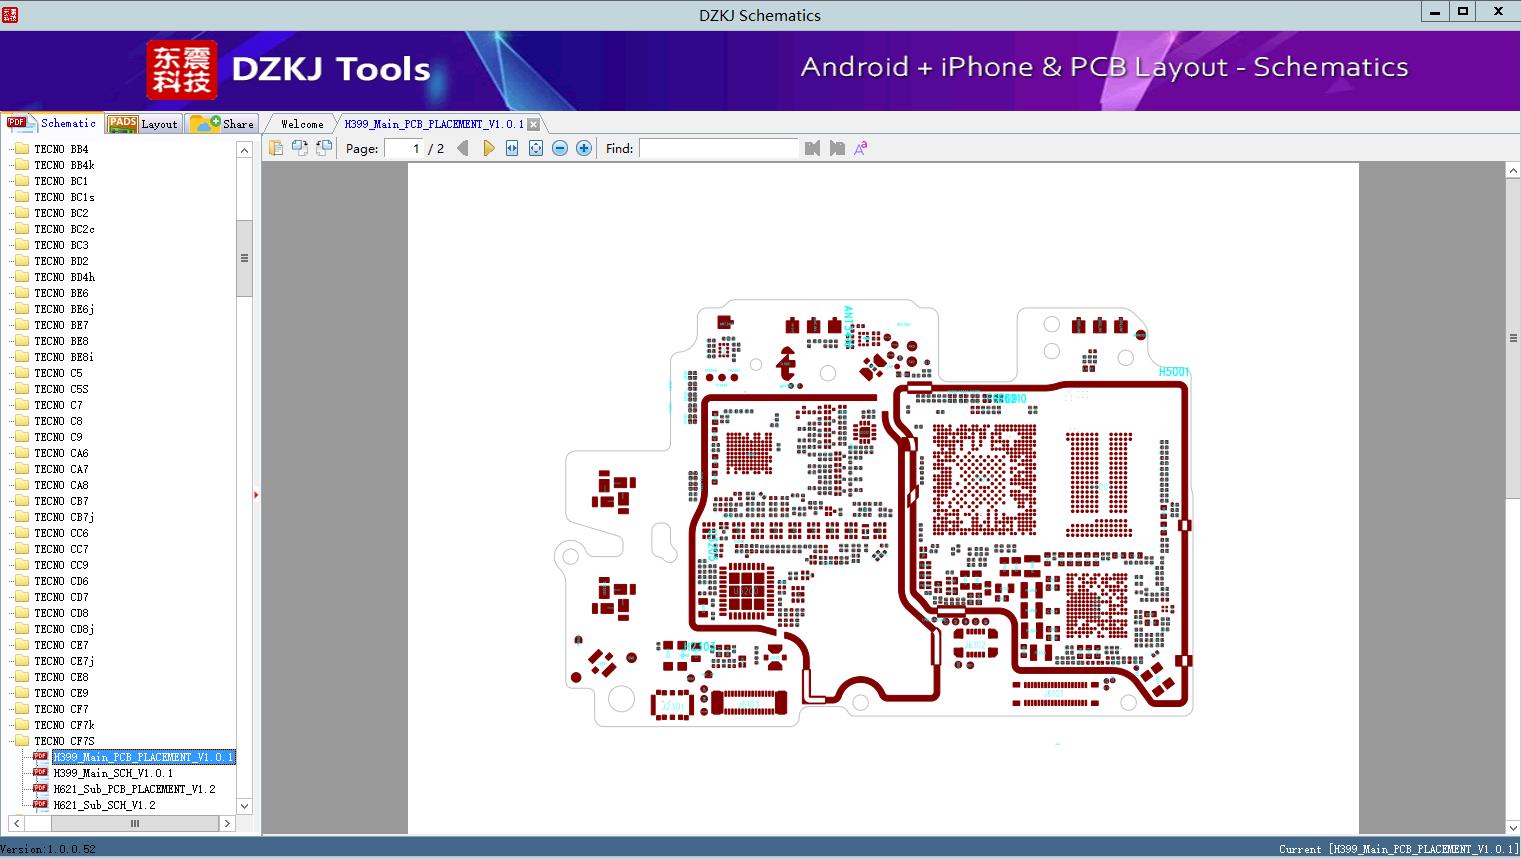Open the Share tab
Viewport: 1521px width, 859px height.
[222, 123]
